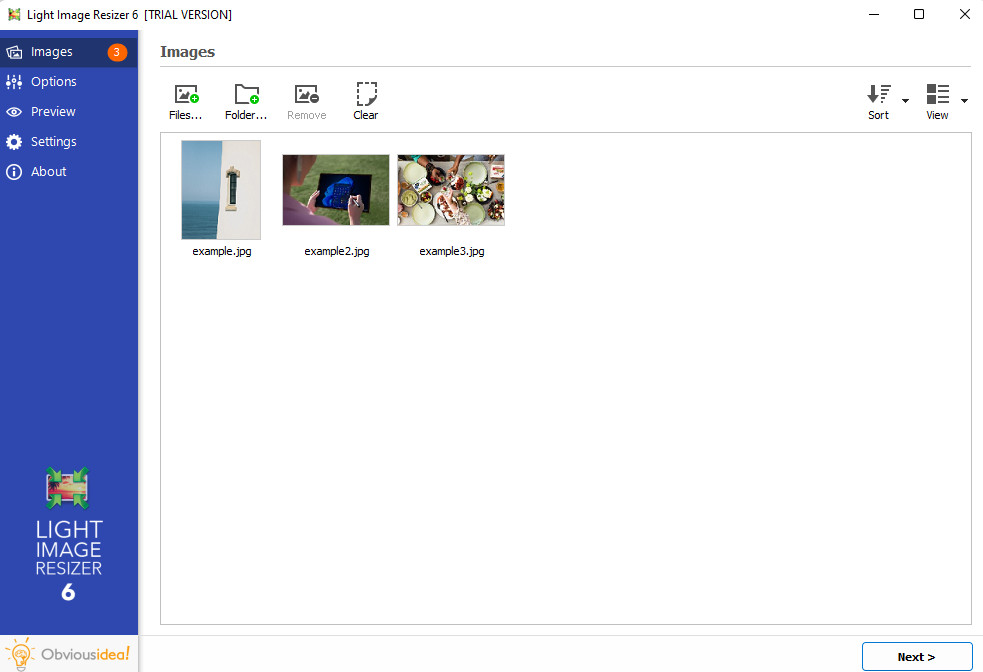Minimize the Light Image Resizer window
This screenshot has width=983, height=672.
[x=874, y=14]
